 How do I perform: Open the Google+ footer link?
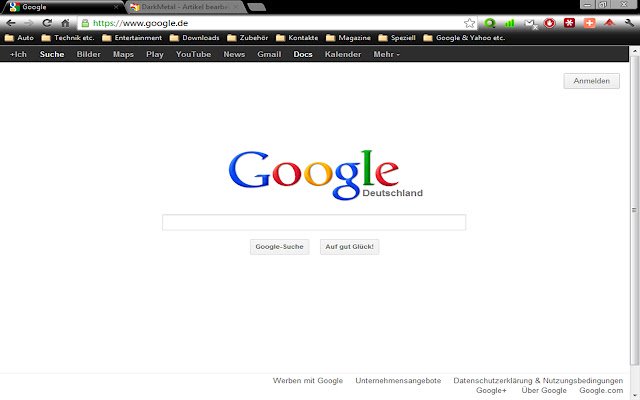tap(491, 391)
